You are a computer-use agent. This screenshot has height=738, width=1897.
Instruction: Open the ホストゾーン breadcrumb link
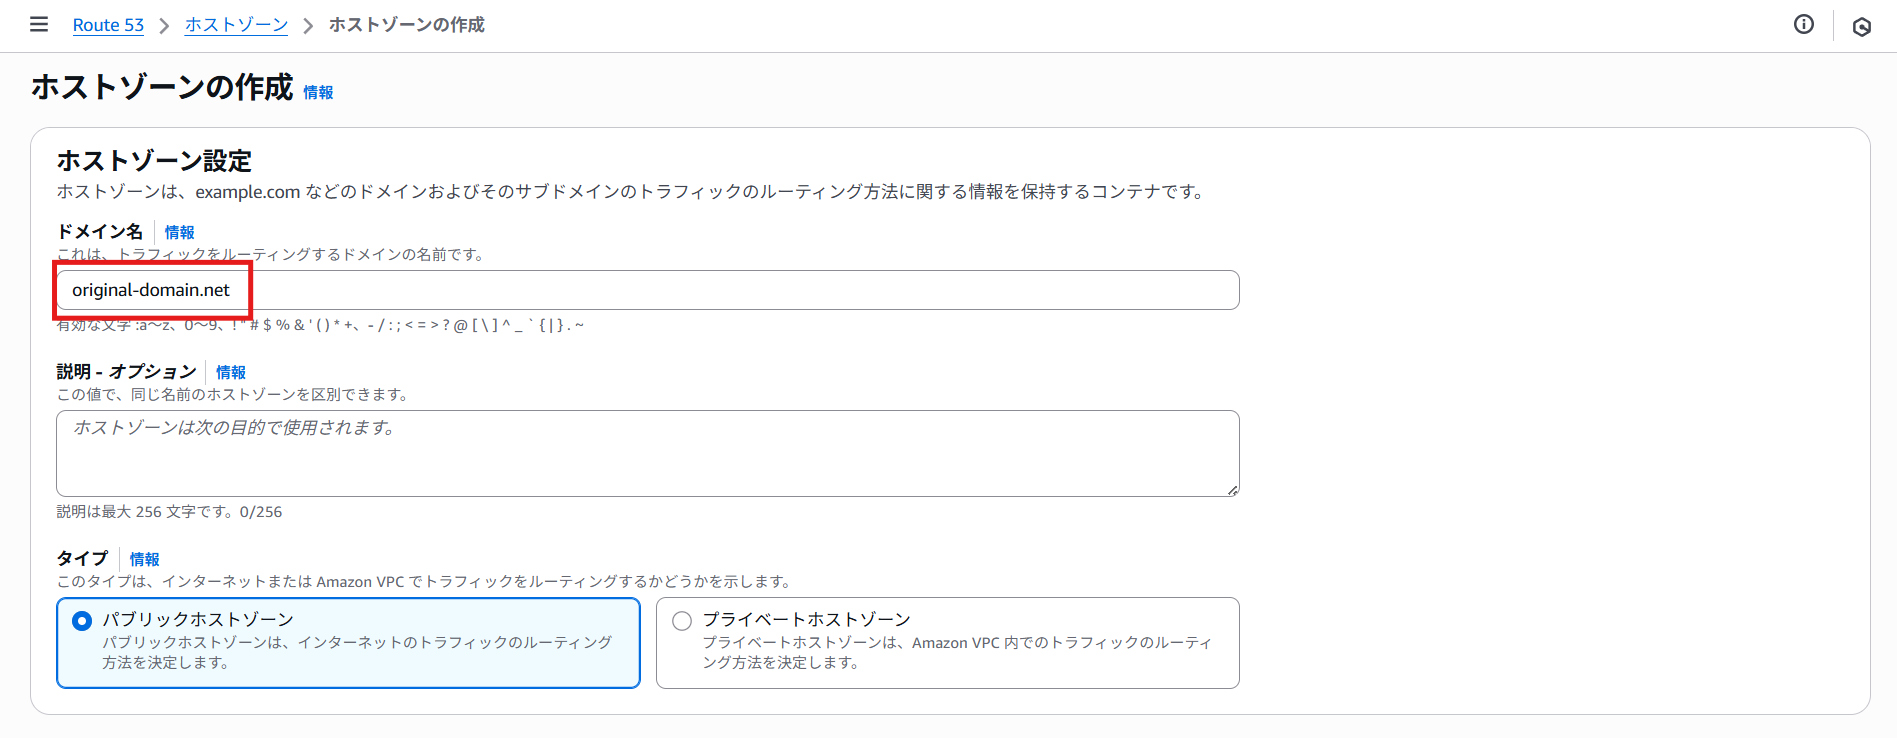pyautogui.click(x=236, y=25)
